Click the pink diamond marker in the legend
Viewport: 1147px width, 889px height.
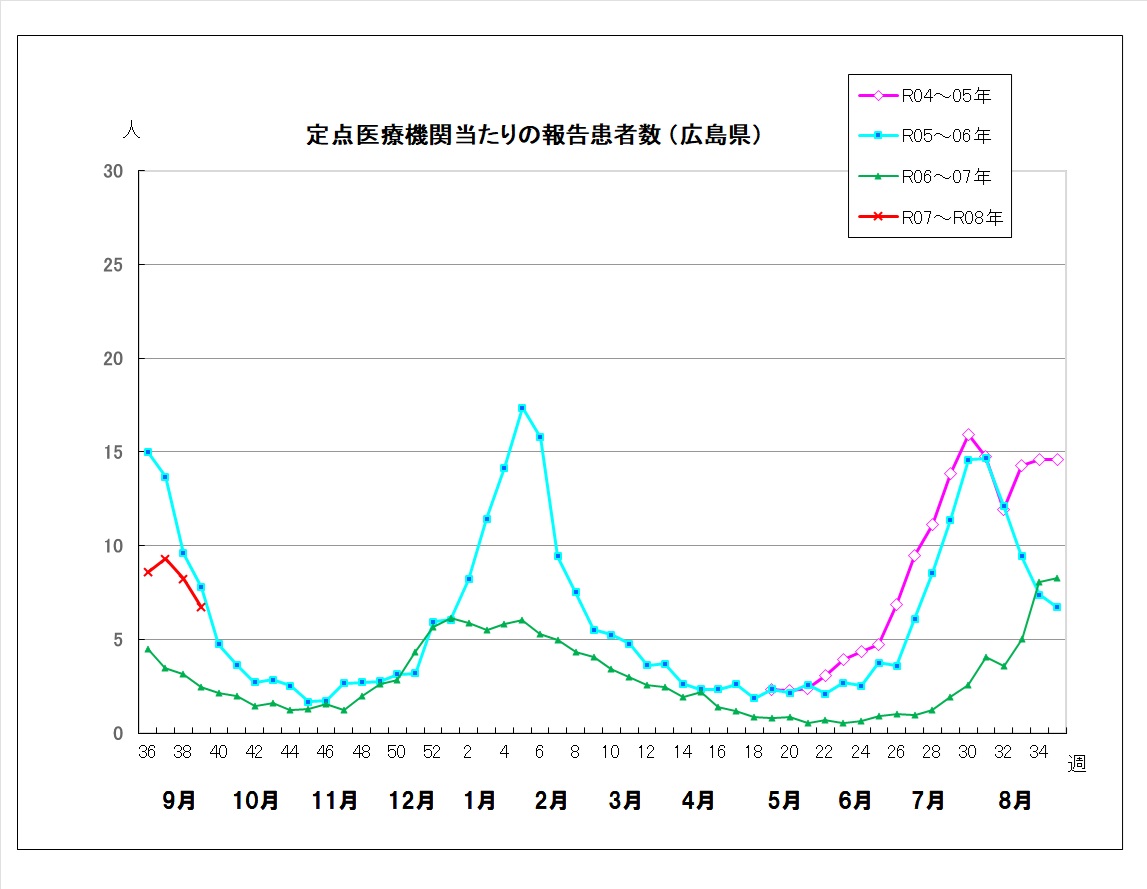tap(877, 96)
